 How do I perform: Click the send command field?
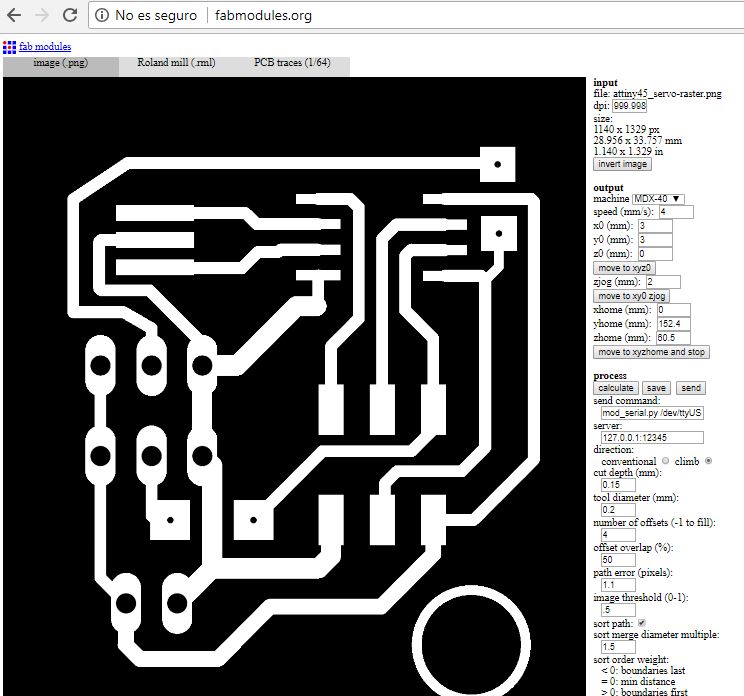click(x=652, y=413)
